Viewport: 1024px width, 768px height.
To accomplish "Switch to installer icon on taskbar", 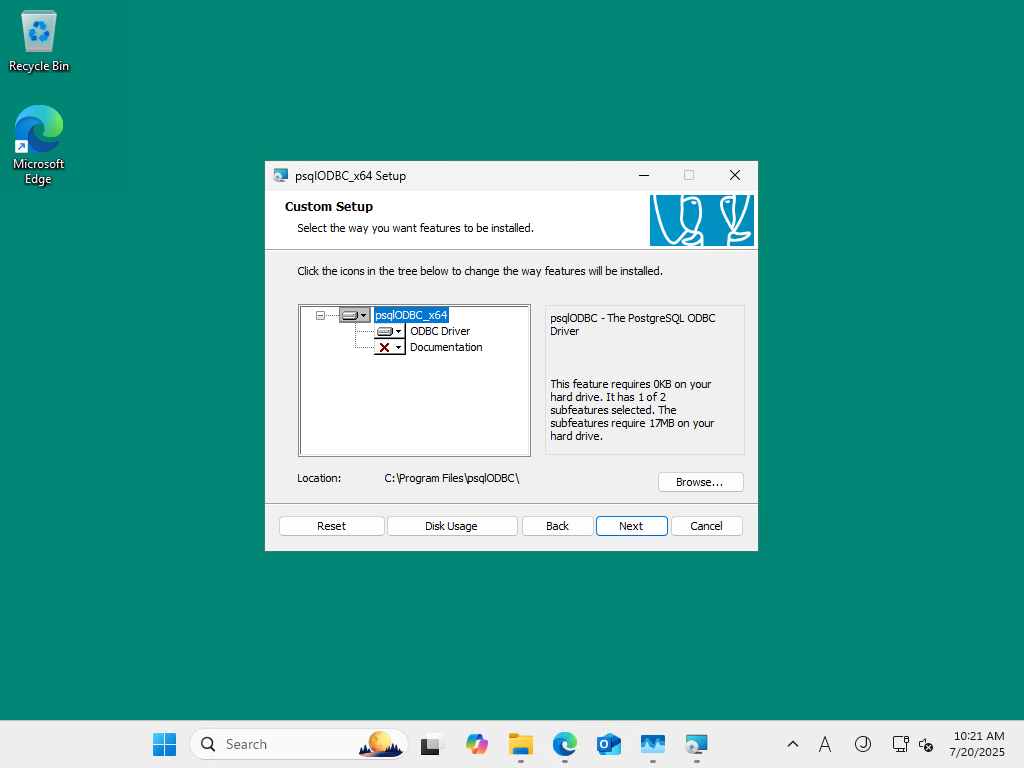I will pos(697,744).
